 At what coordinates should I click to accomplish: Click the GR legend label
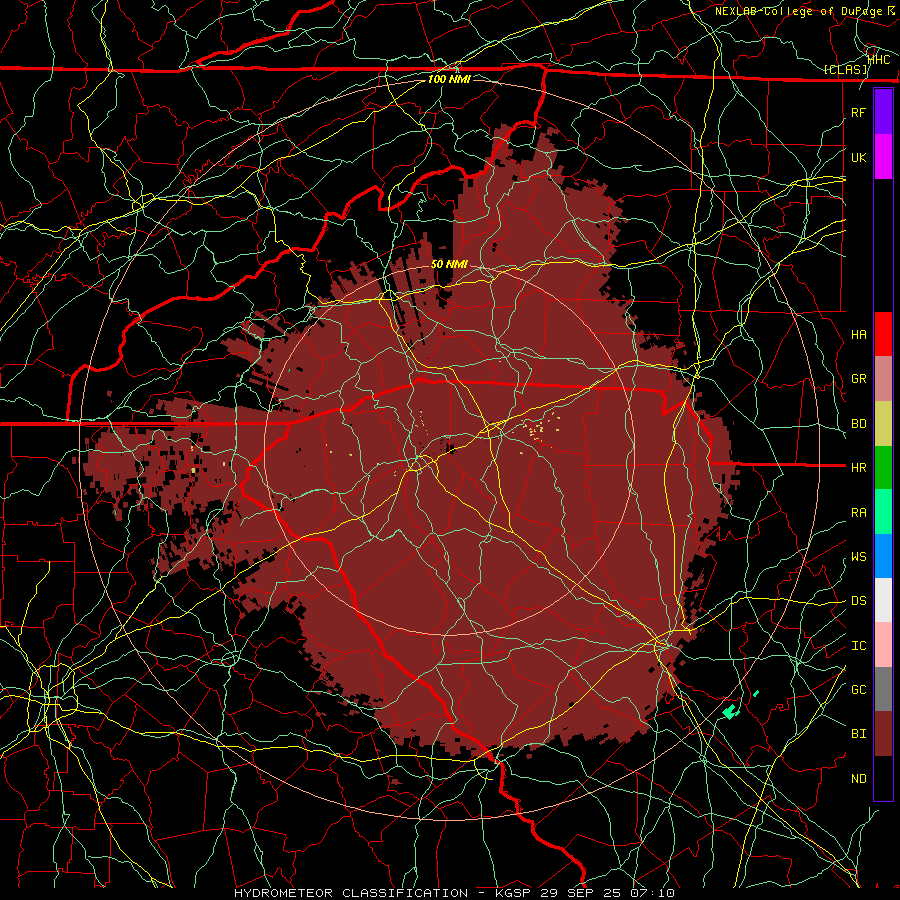[x=859, y=379]
